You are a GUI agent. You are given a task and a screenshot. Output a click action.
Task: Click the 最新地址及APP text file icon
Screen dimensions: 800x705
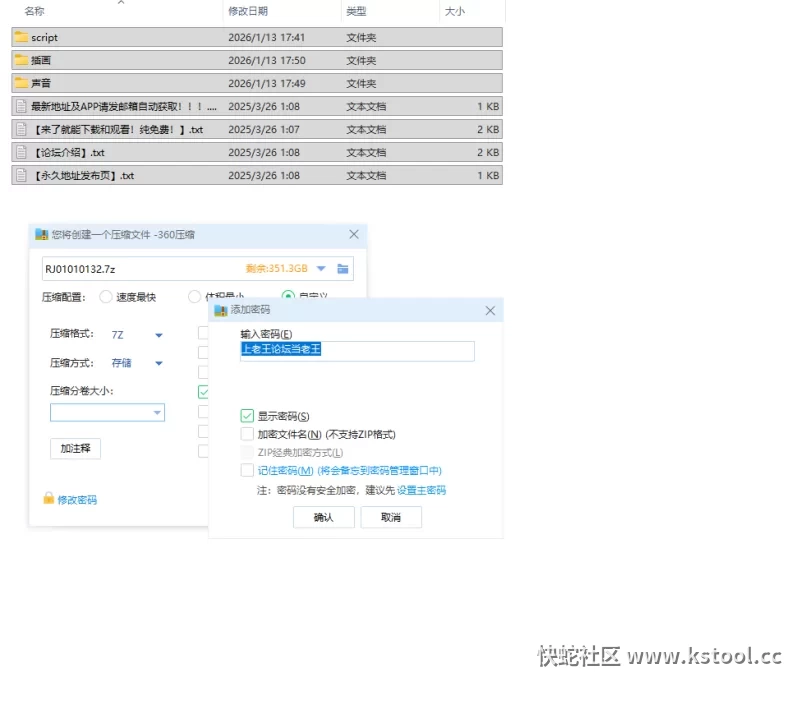tap(21, 106)
